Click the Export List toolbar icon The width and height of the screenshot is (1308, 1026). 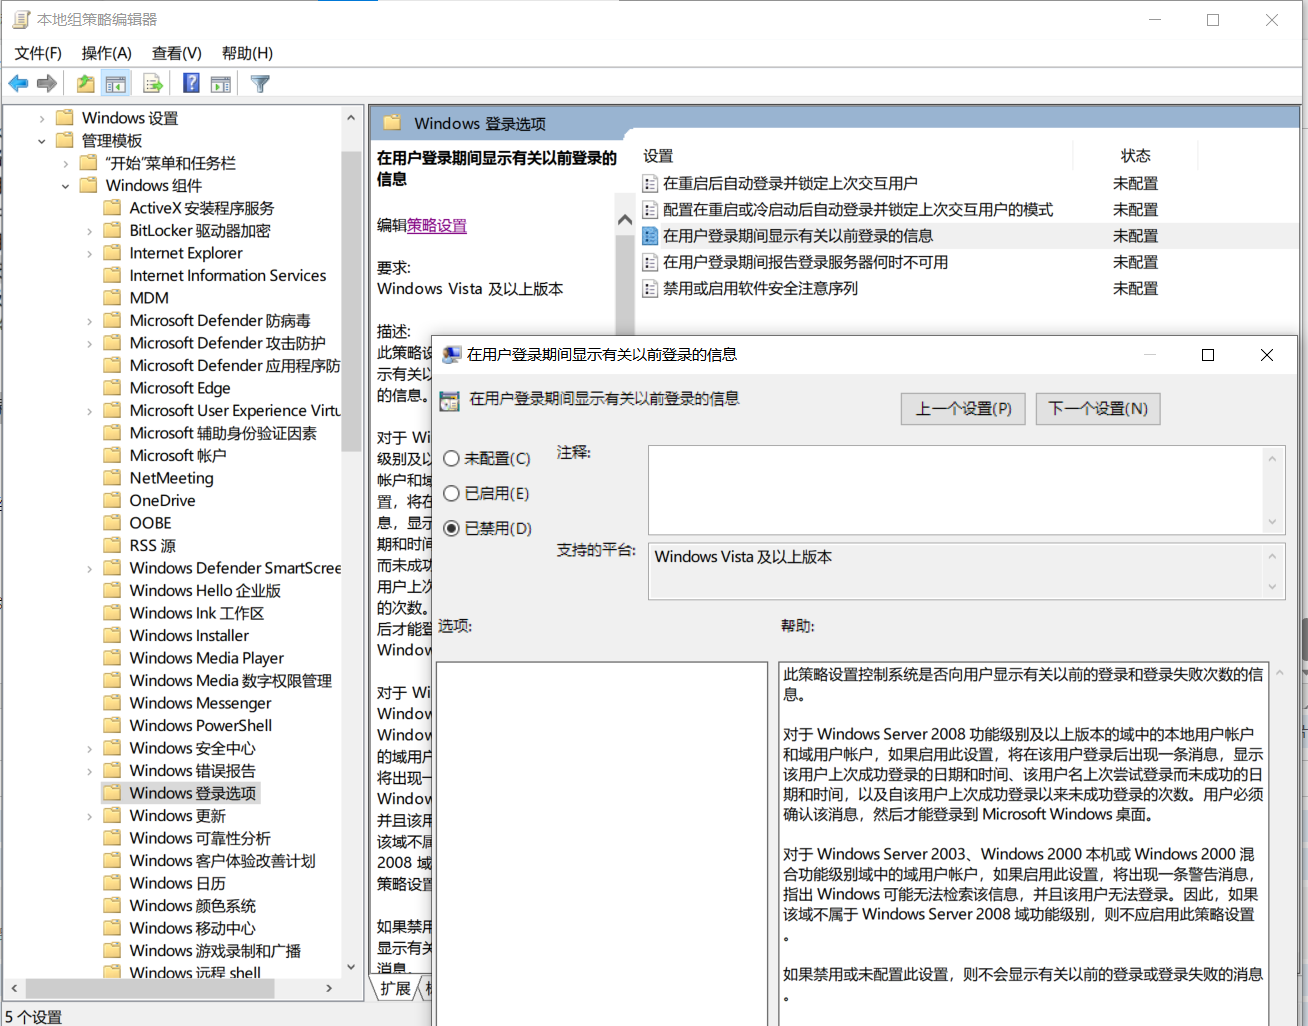153,84
